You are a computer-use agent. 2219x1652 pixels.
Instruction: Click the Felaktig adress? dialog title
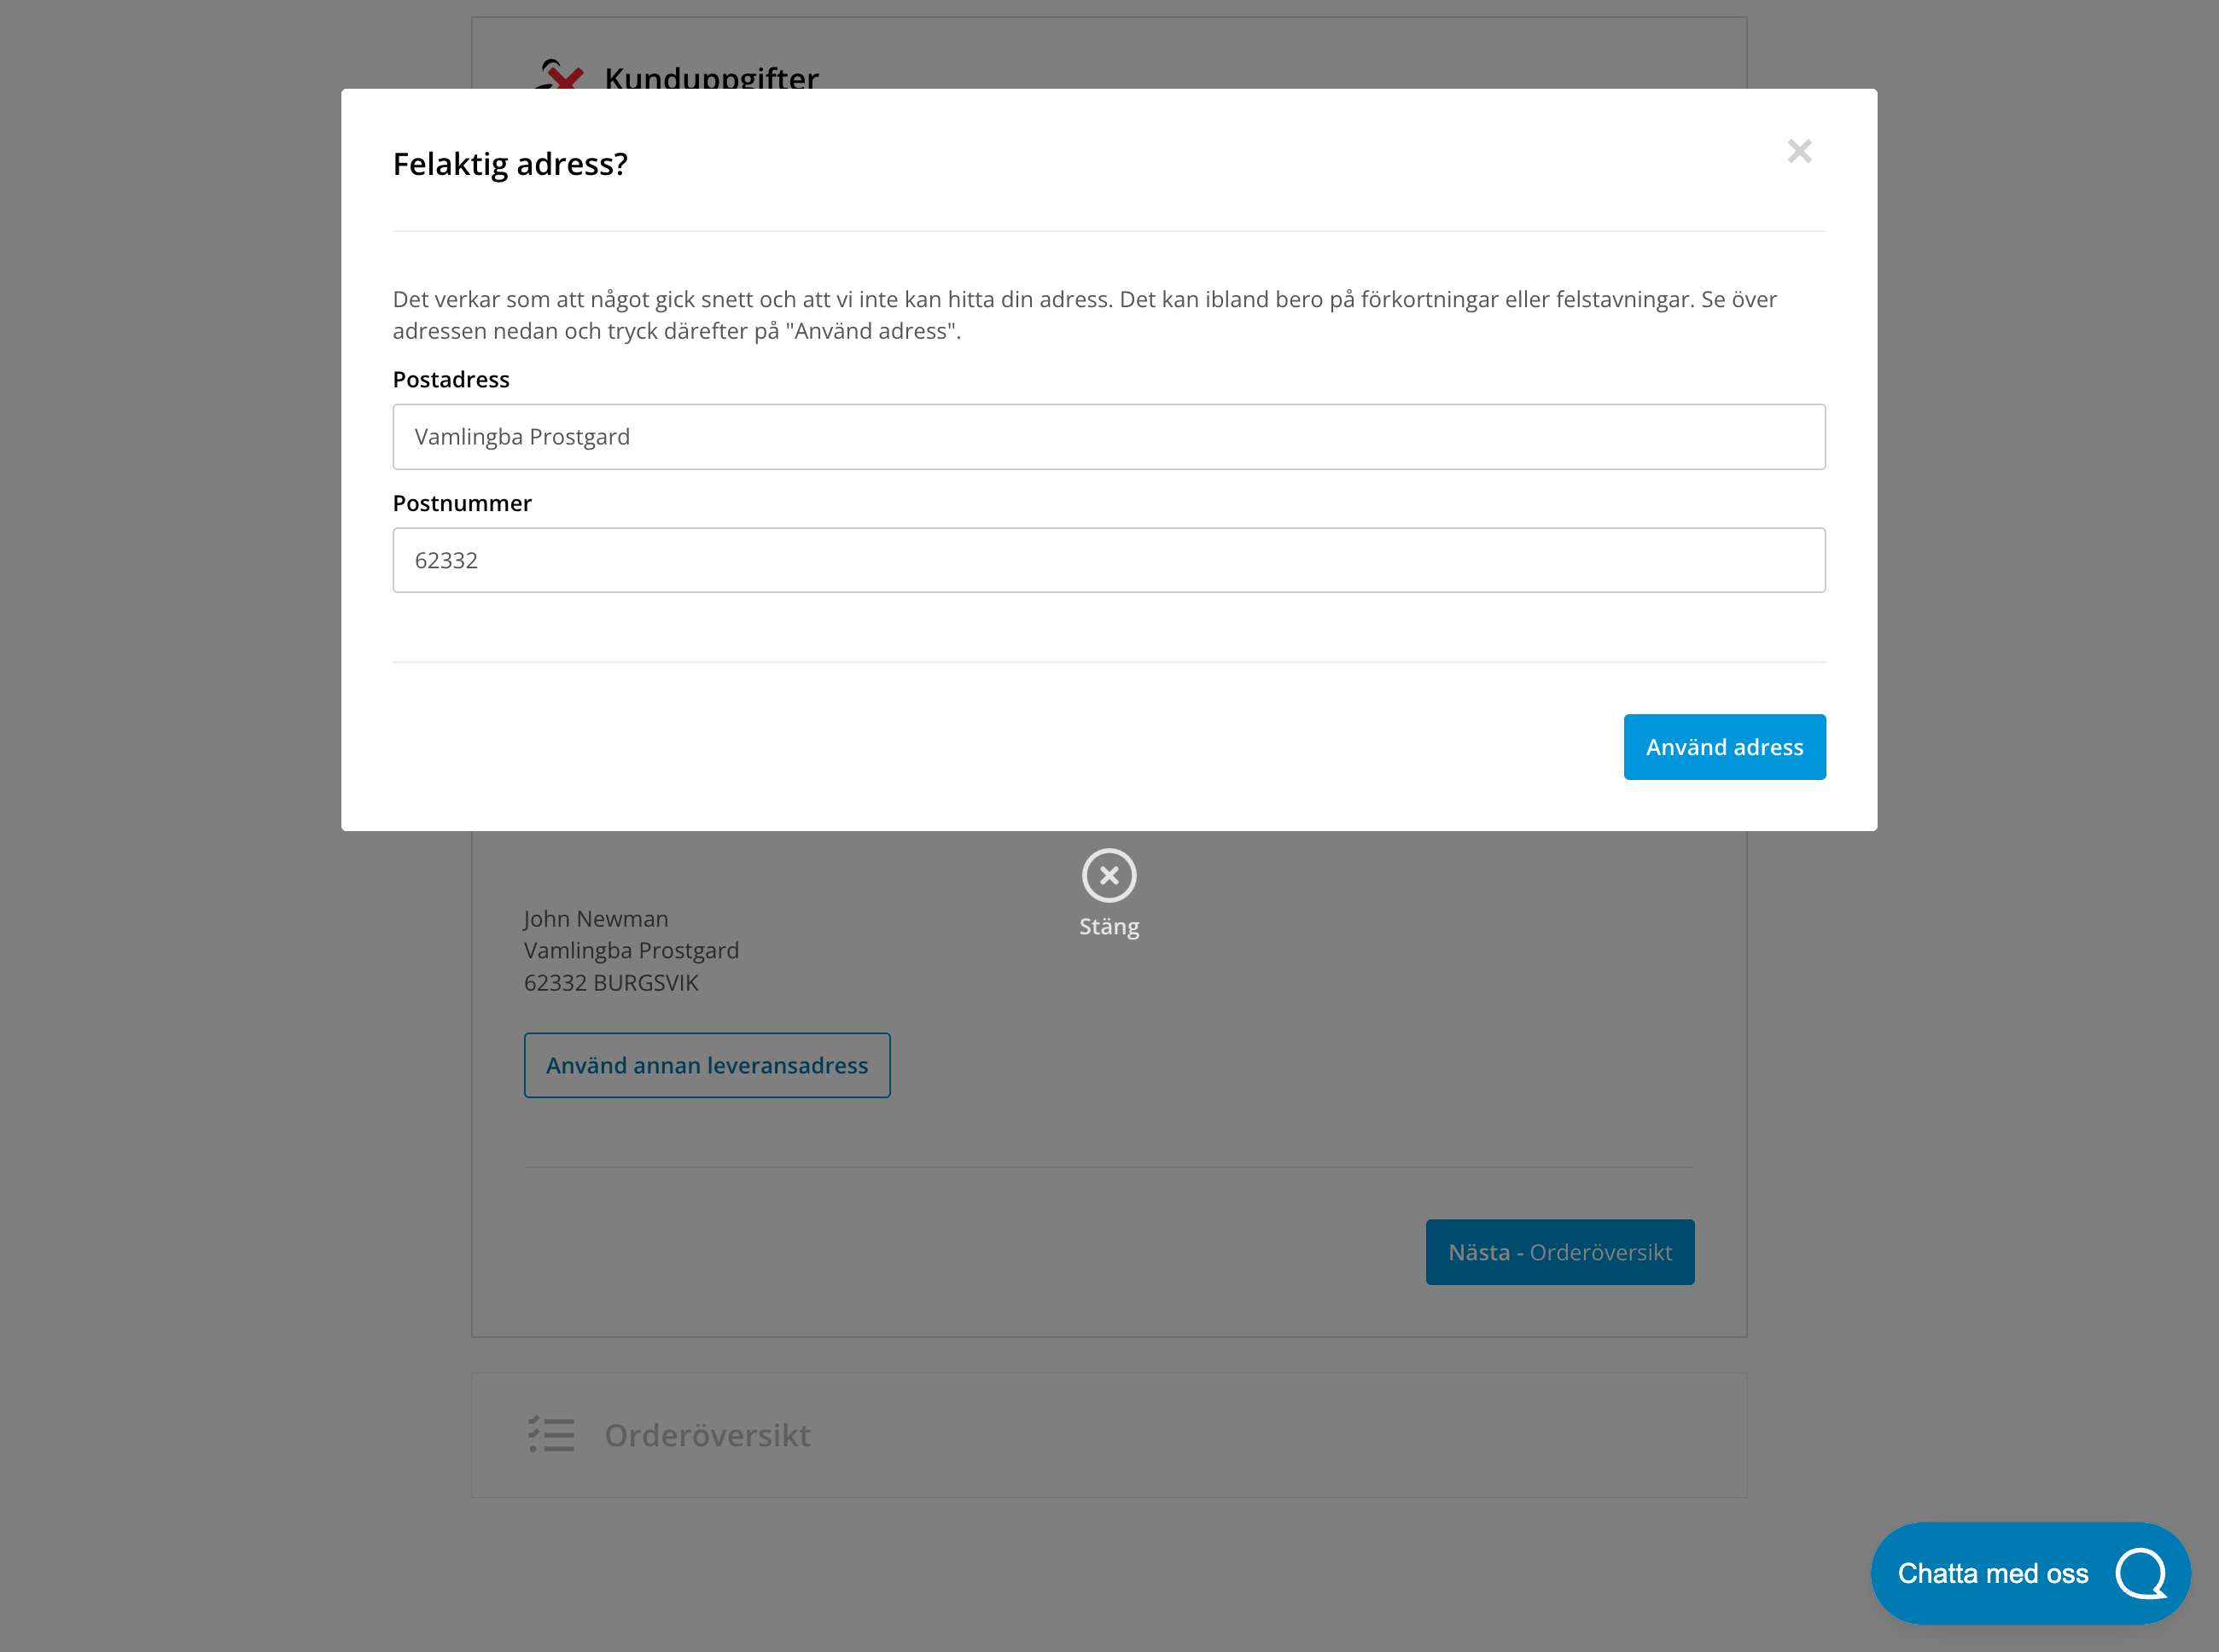coord(510,164)
